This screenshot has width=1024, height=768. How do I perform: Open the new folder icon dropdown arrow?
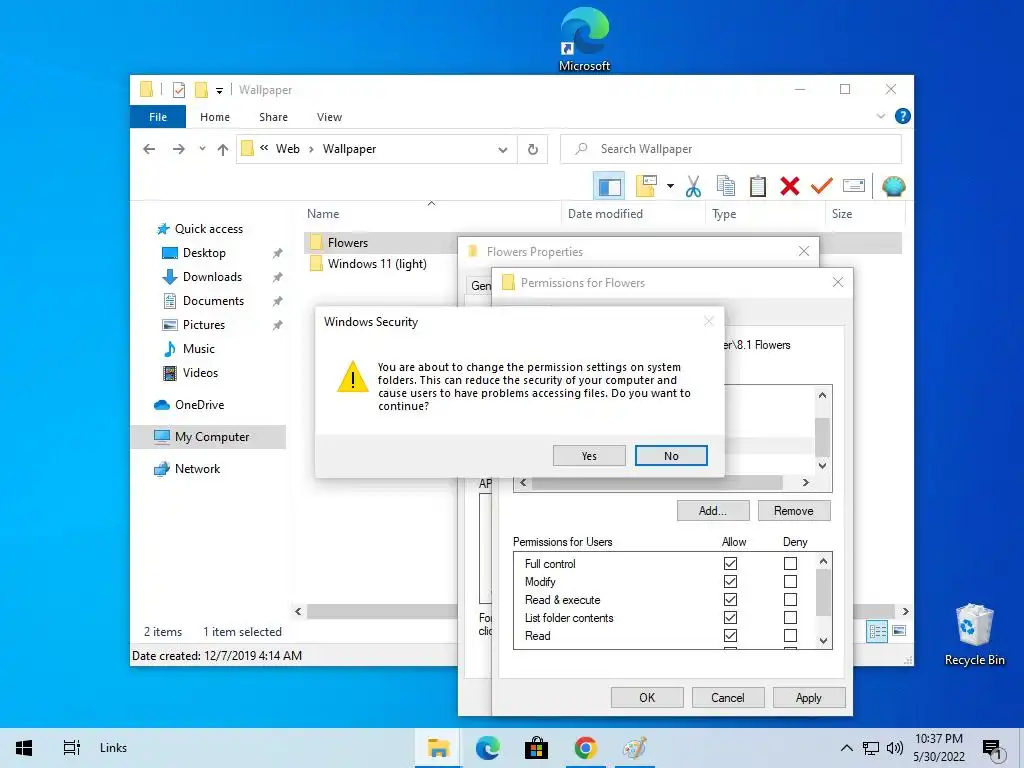[670, 186]
